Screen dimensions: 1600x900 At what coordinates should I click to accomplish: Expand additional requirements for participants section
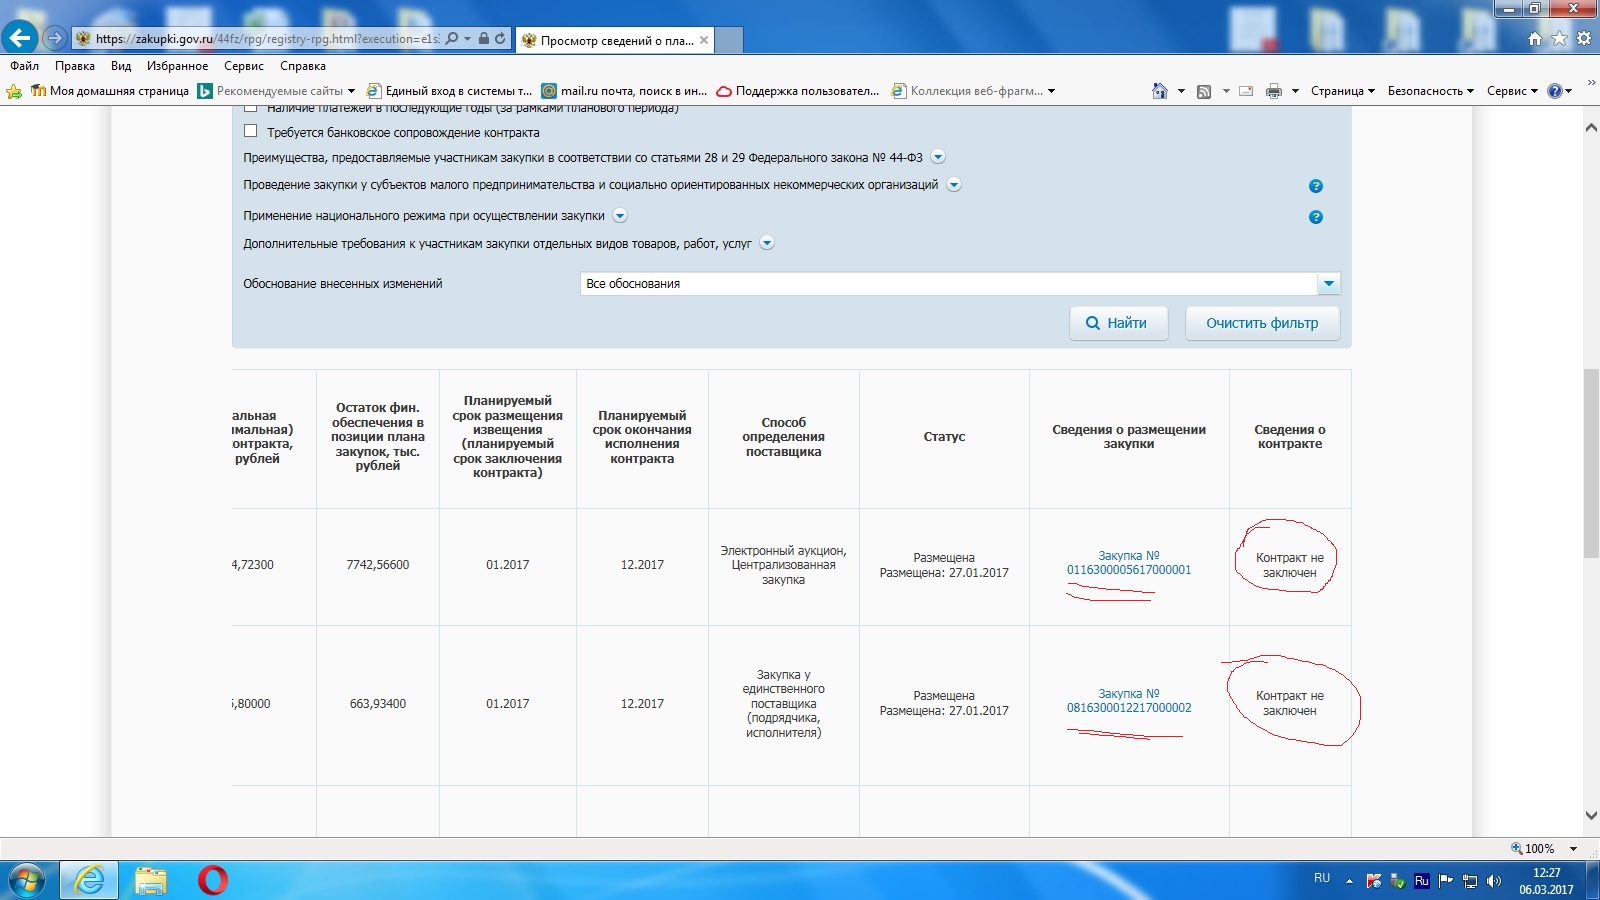tap(767, 243)
